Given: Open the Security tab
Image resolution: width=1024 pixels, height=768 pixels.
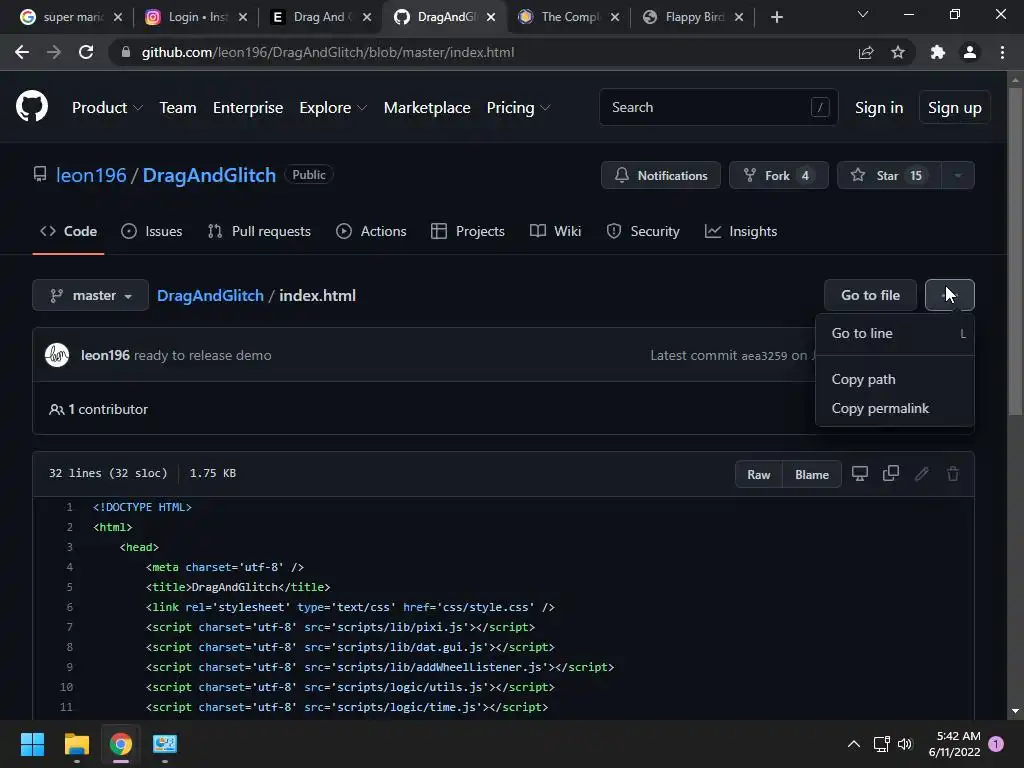Looking at the screenshot, I should click(x=643, y=231).
